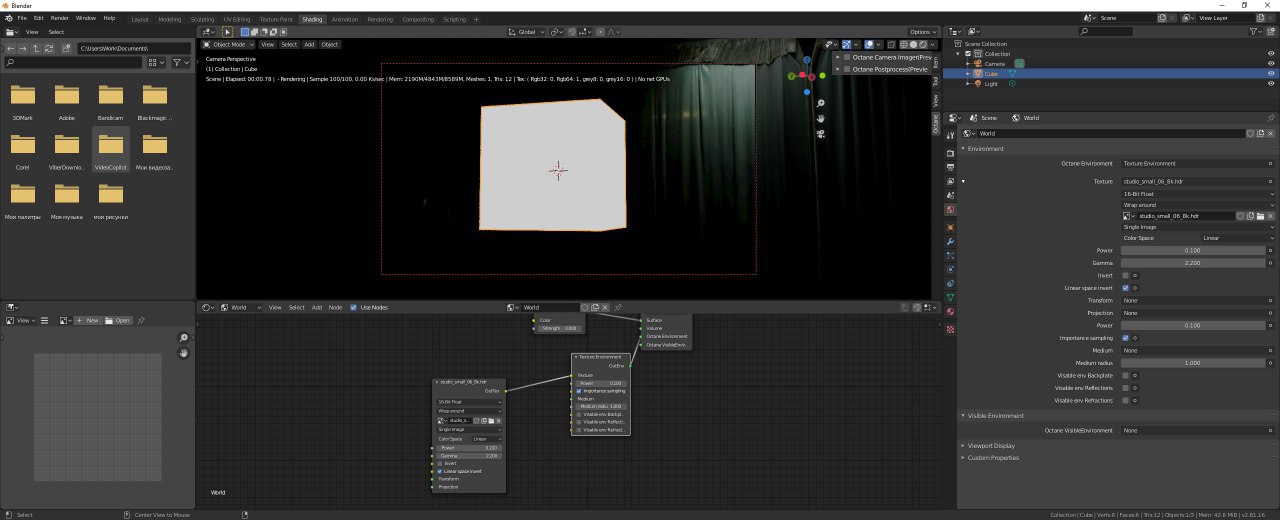Open the World properties tab

point(950,211)
